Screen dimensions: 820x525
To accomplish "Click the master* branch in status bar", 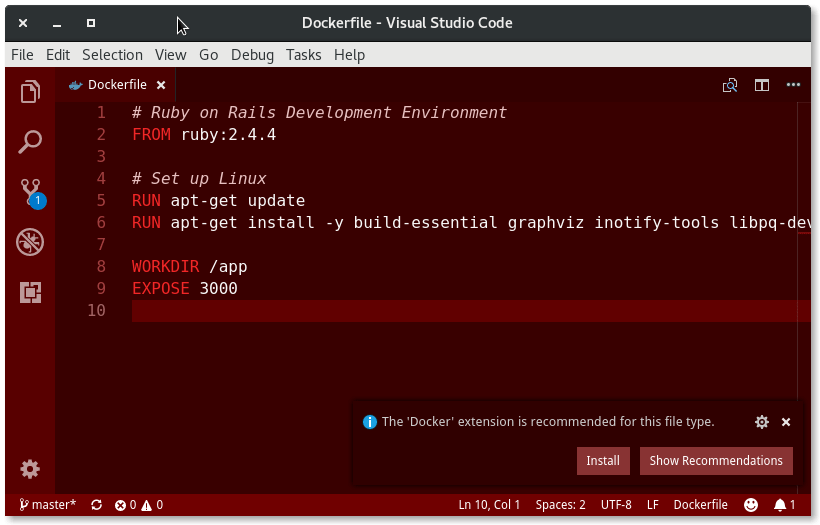I will click(48, 505).
